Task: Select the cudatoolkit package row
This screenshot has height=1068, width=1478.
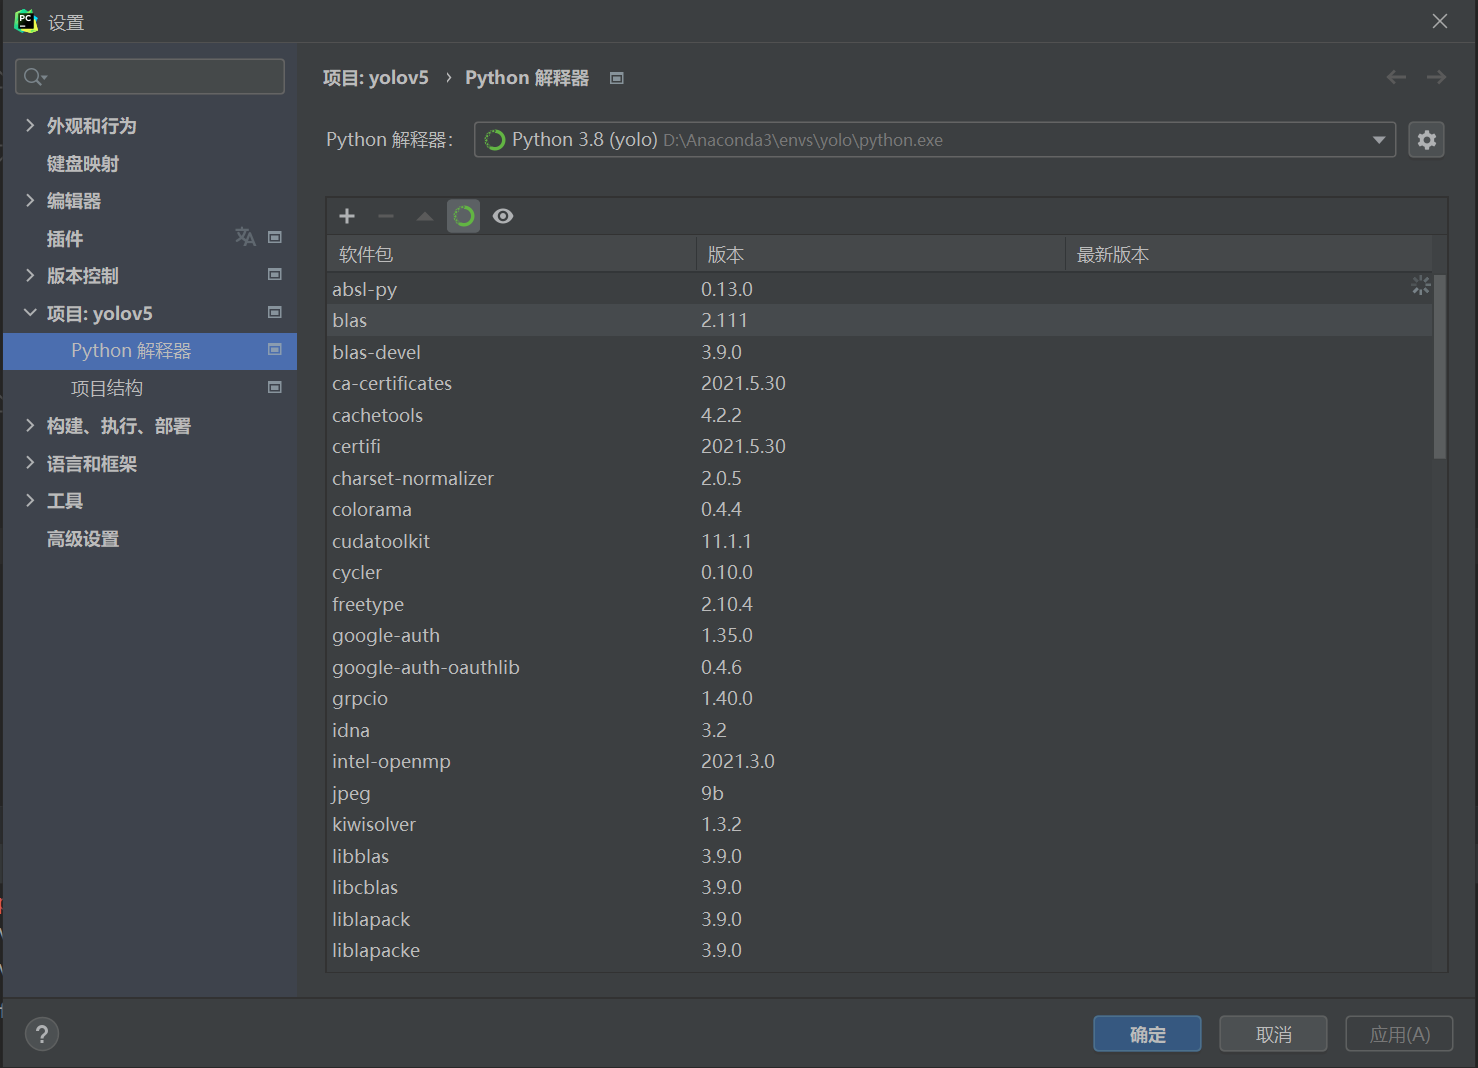Action: 880,541
